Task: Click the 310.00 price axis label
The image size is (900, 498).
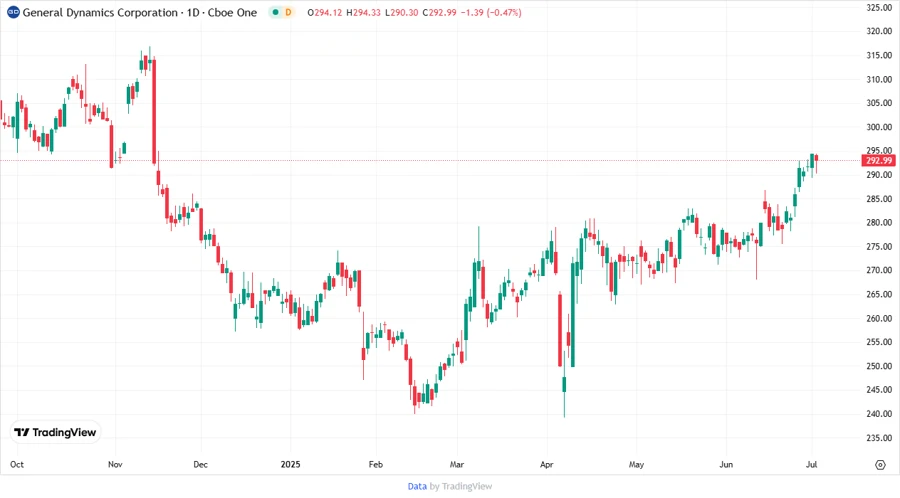Action: coord(879,79)
